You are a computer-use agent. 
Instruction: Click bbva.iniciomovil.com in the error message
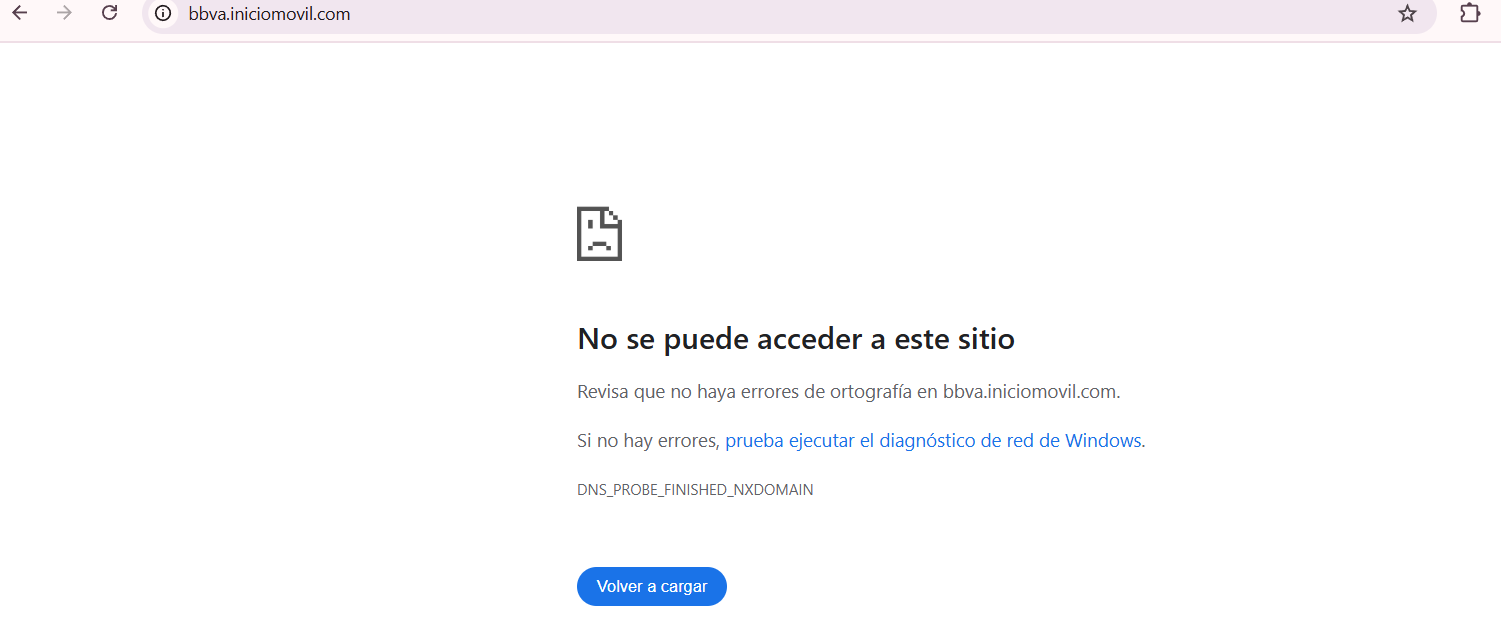(x=1029, y=392)
